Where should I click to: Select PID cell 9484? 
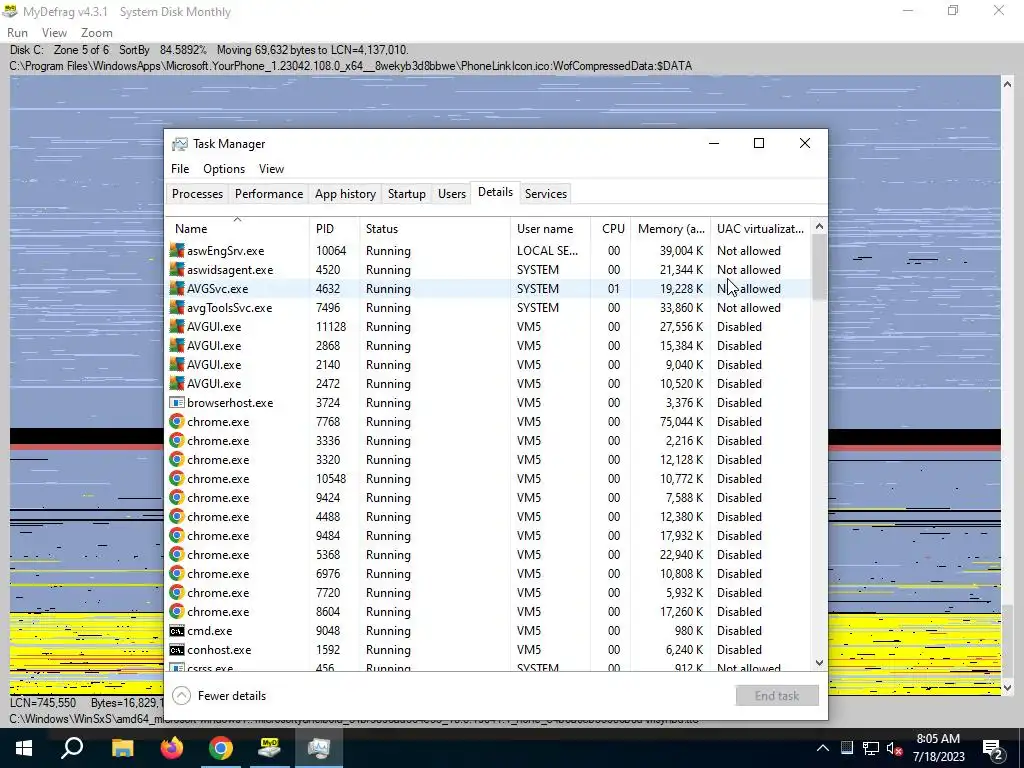(x=328, y=536)
